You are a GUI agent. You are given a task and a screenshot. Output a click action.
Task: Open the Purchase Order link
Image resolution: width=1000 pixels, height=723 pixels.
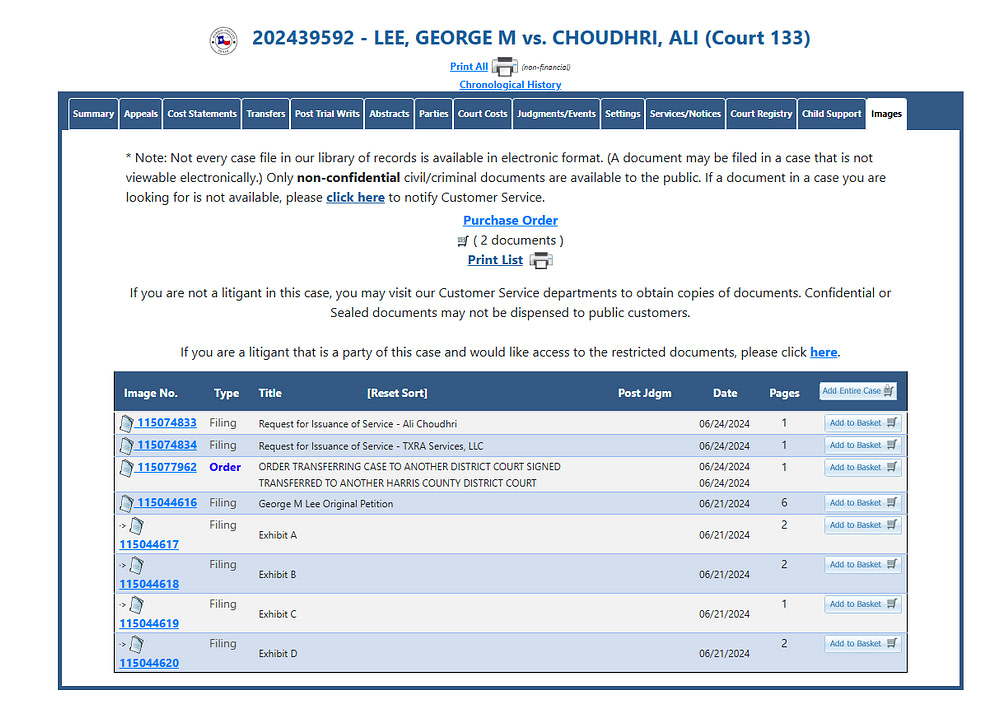[510, 221]
